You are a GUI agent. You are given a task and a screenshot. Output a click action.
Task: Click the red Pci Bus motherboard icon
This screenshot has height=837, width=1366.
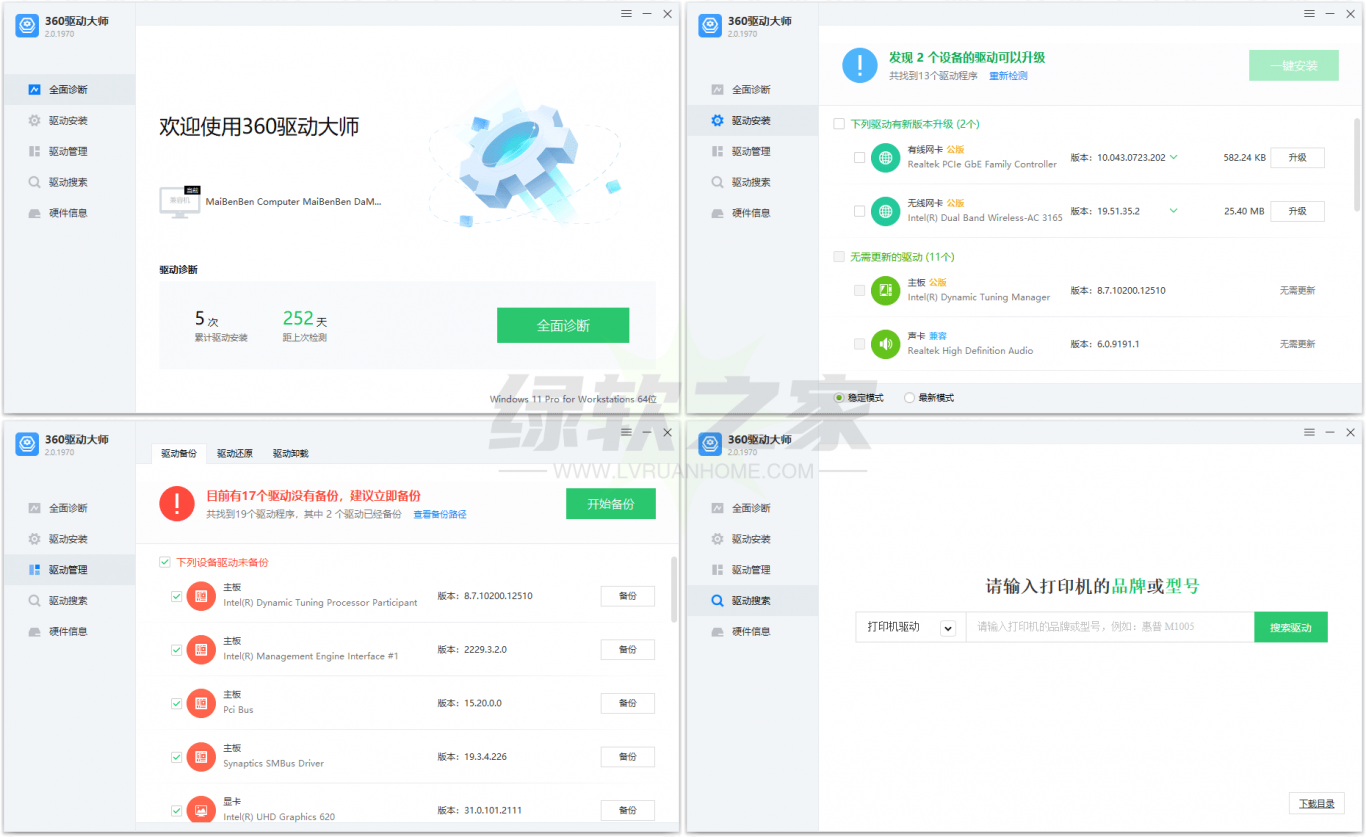click(201, 703)
